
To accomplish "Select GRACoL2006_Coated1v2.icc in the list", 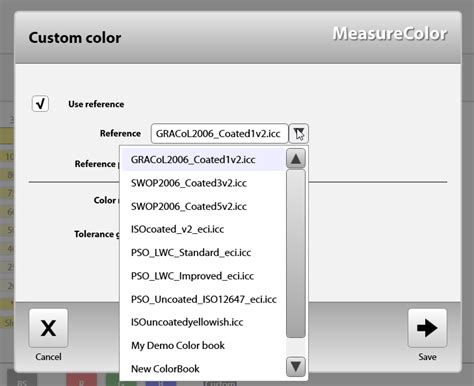I will click(203, 159).
